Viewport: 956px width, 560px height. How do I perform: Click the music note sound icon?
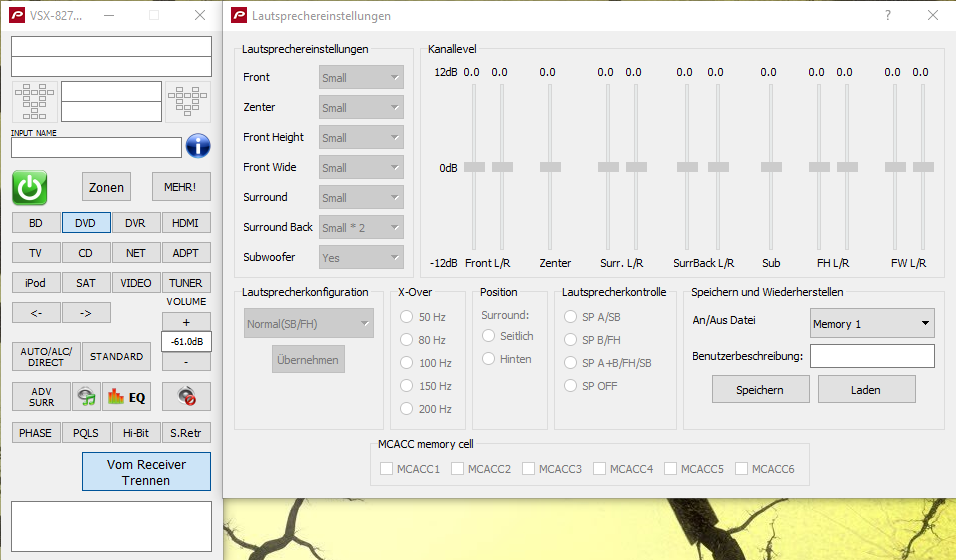[86, 397]
